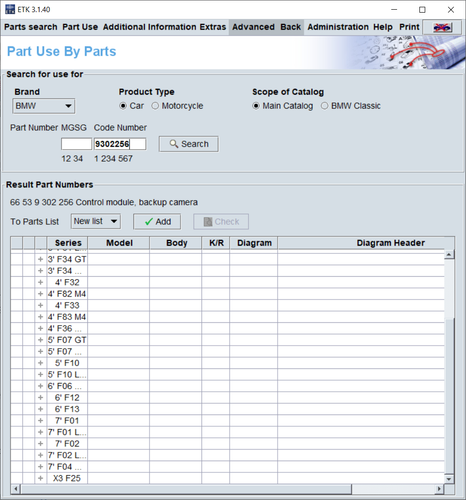466x500 pixels.
Task: Select the 5' F07 ... series cell
Action: pyautogui.click(x=67, y=351)
